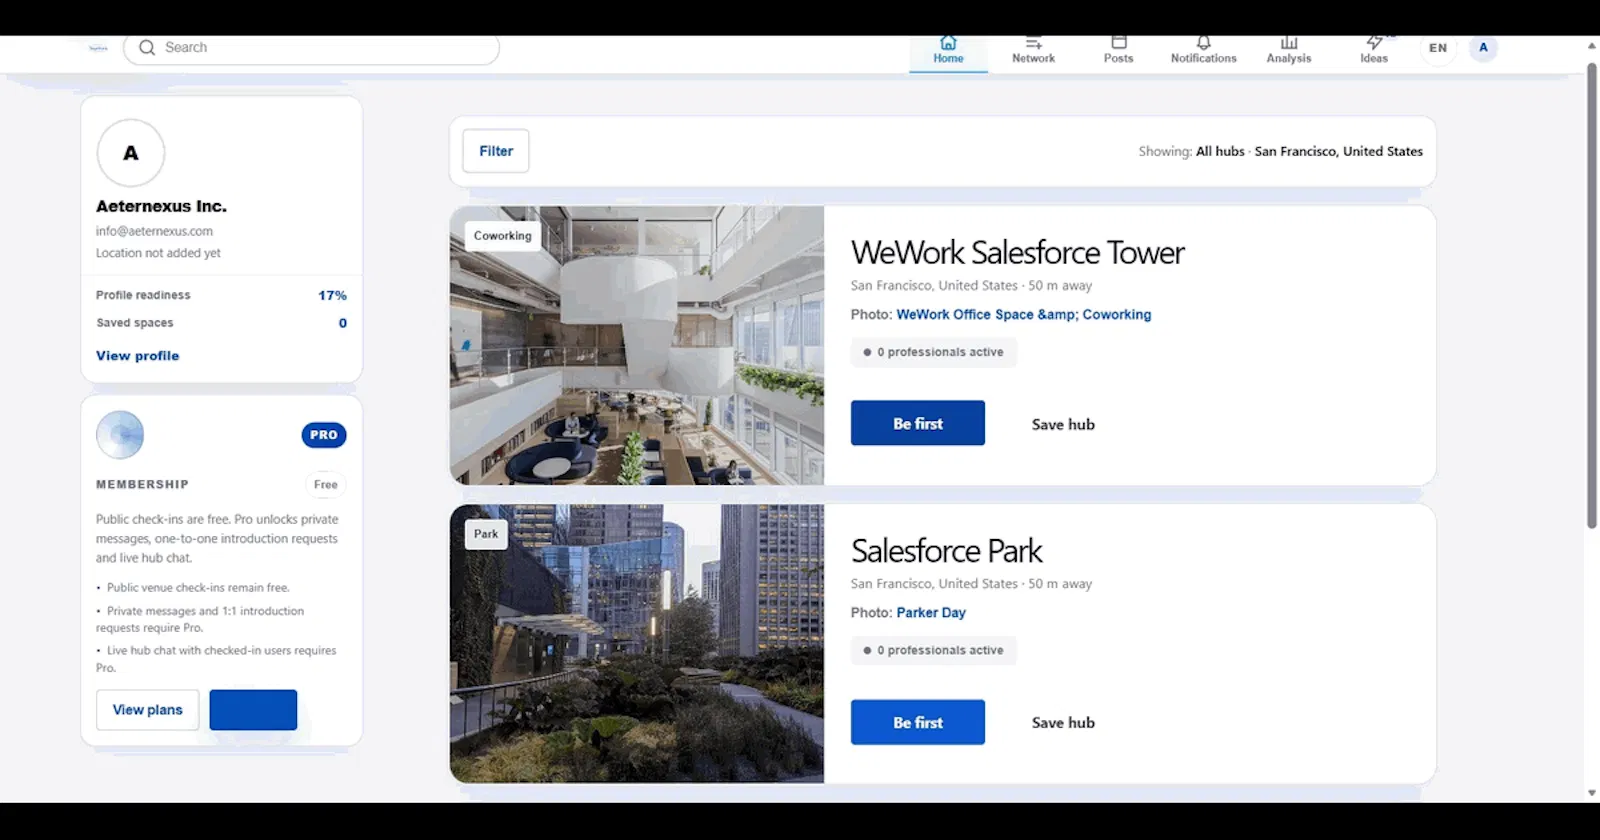This screenshot has height=840, width=1600.
Task: Click professionals active badge under Salesforce Park
Action: 934,651
